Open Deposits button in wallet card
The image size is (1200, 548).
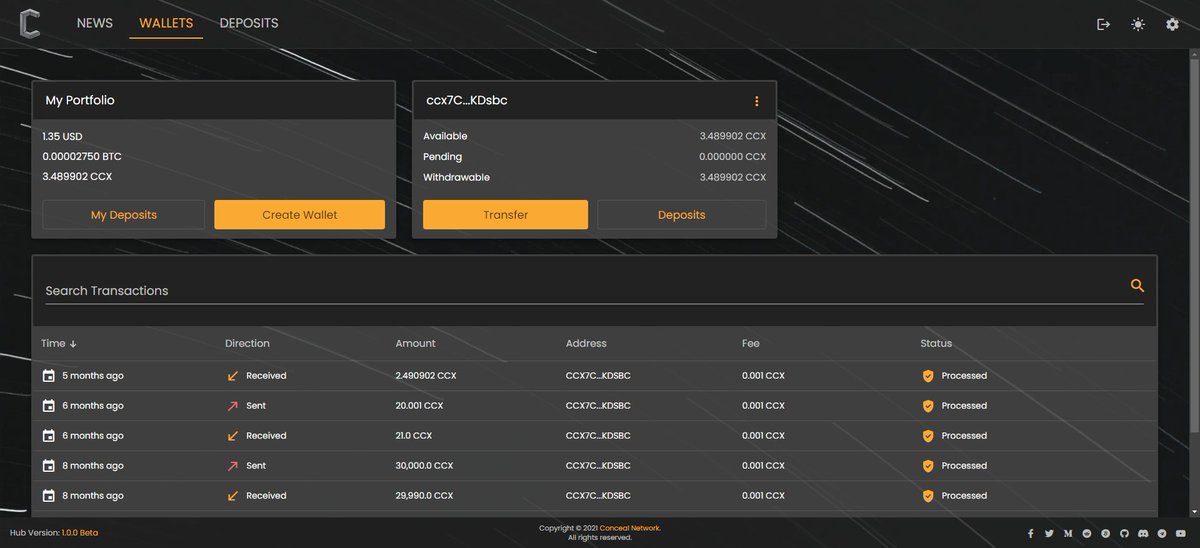tap(682, 215)
